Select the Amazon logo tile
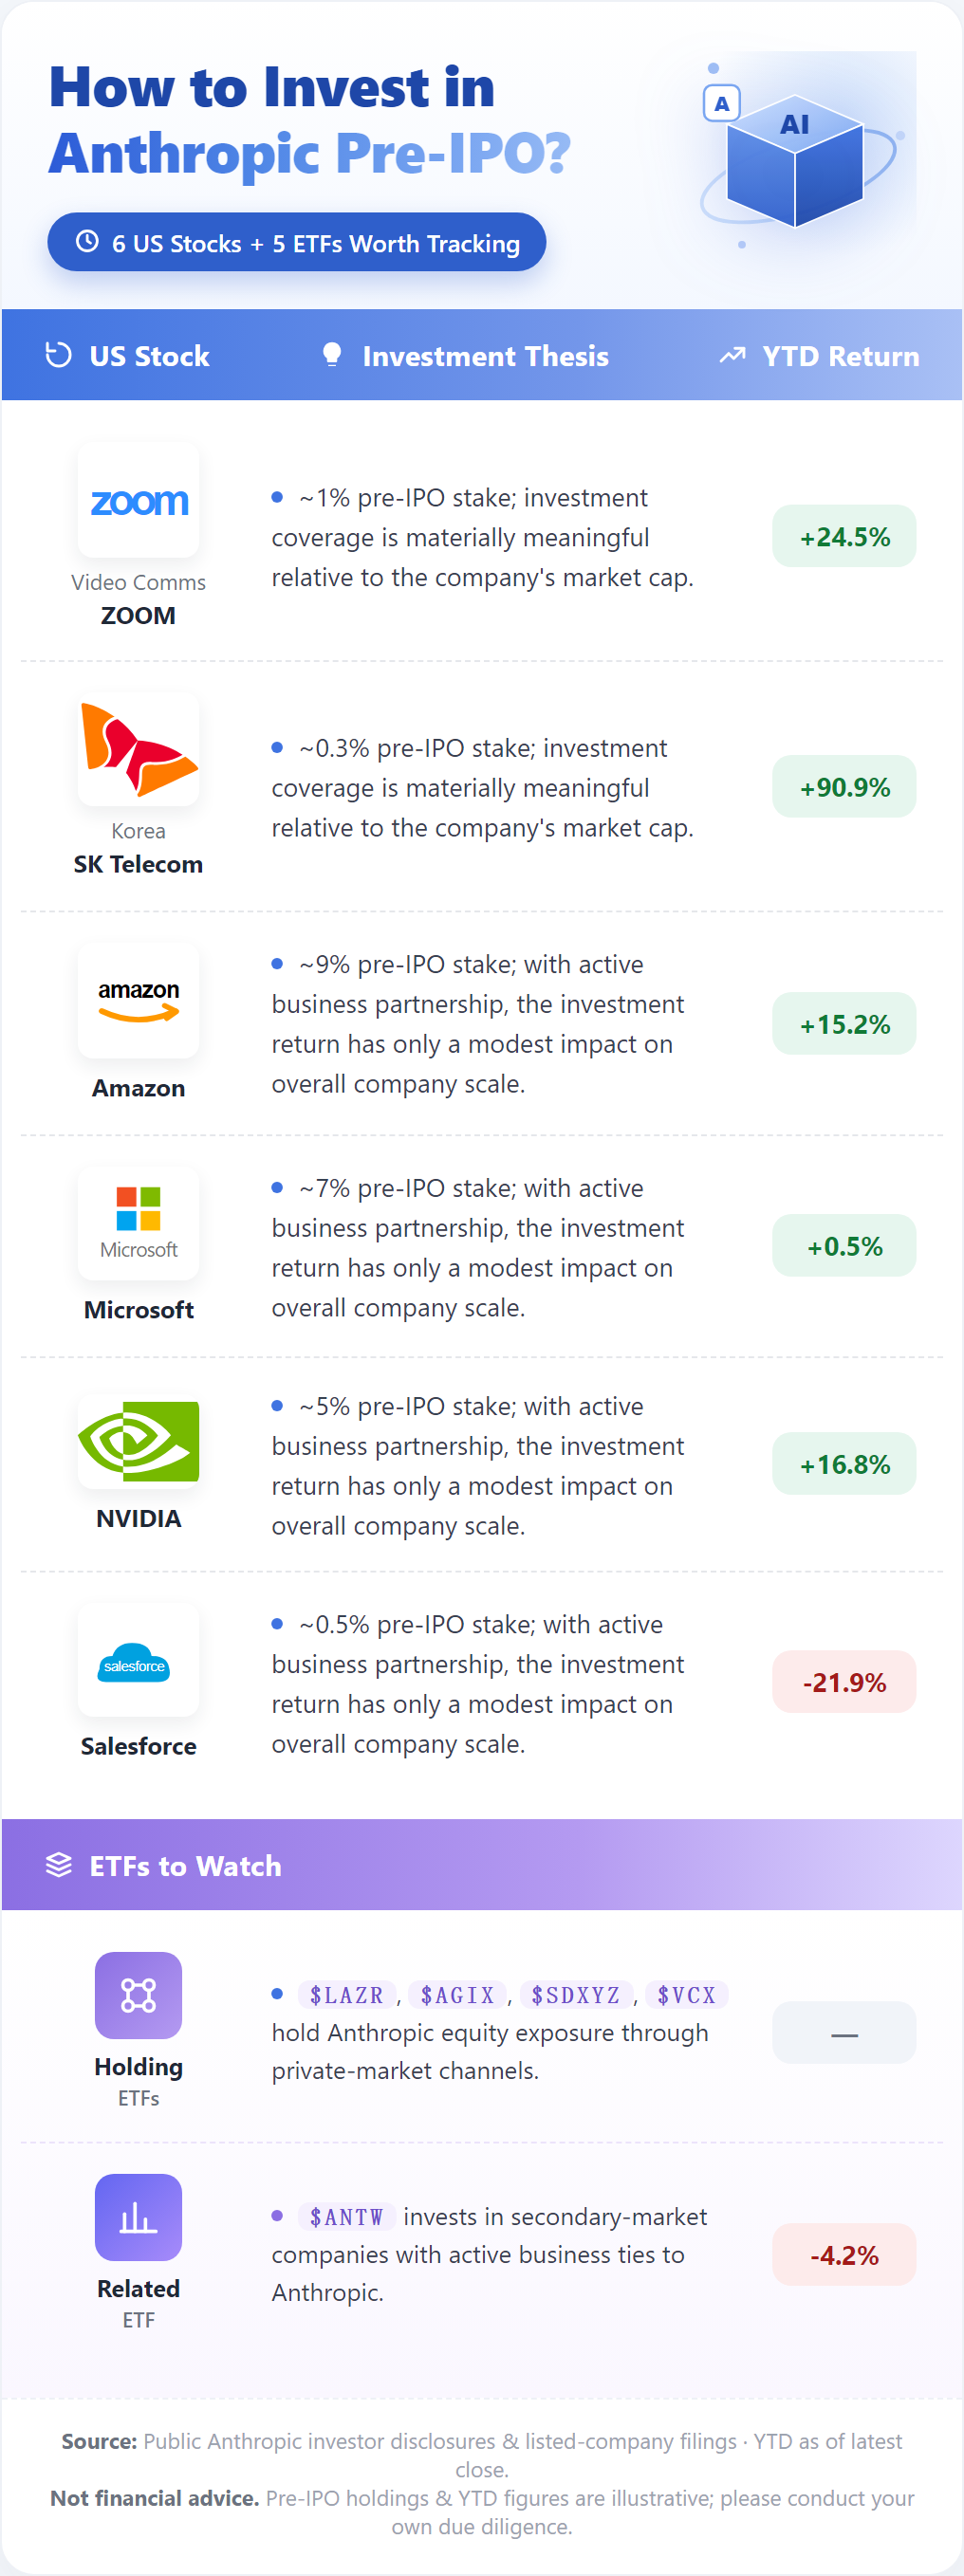The image size is (964, 2576). pyautogui.click(x=139, y=1001)
